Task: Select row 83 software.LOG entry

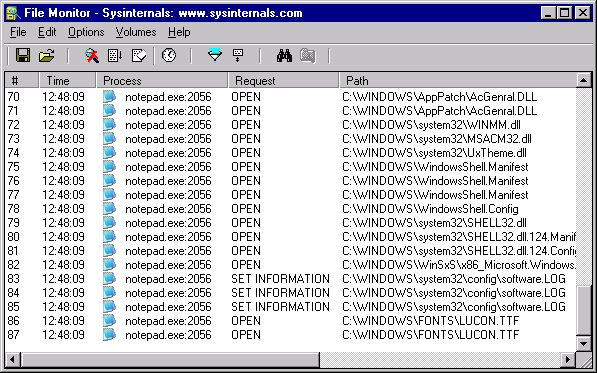Action: click(x=291, y=279)
